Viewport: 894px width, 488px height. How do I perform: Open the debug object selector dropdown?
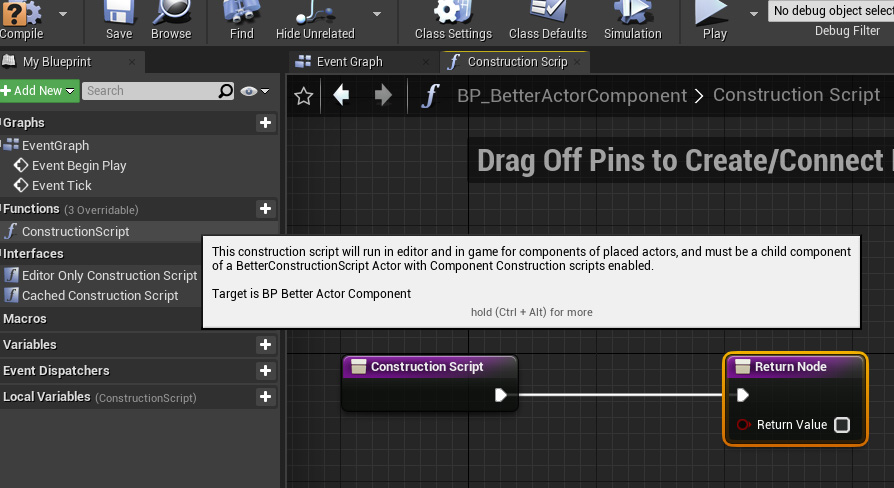click(830, 11)
